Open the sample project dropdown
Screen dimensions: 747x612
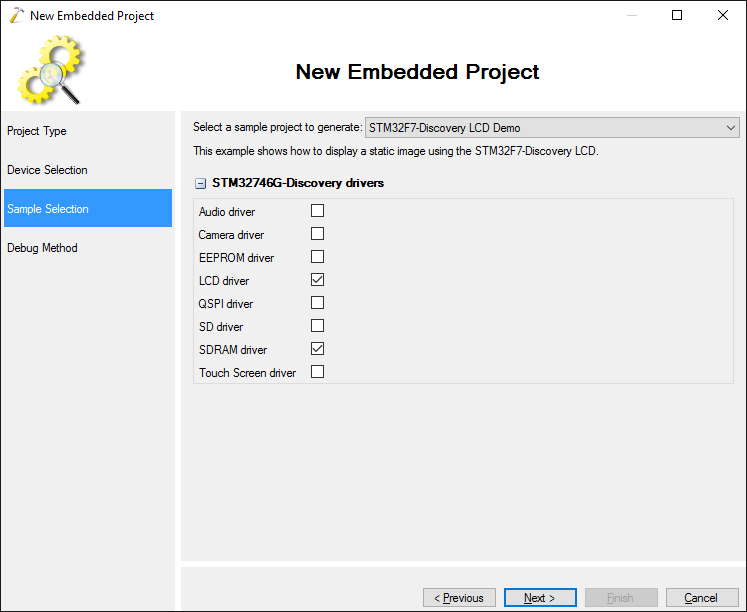pyautogui.click(x=552, y=128)
